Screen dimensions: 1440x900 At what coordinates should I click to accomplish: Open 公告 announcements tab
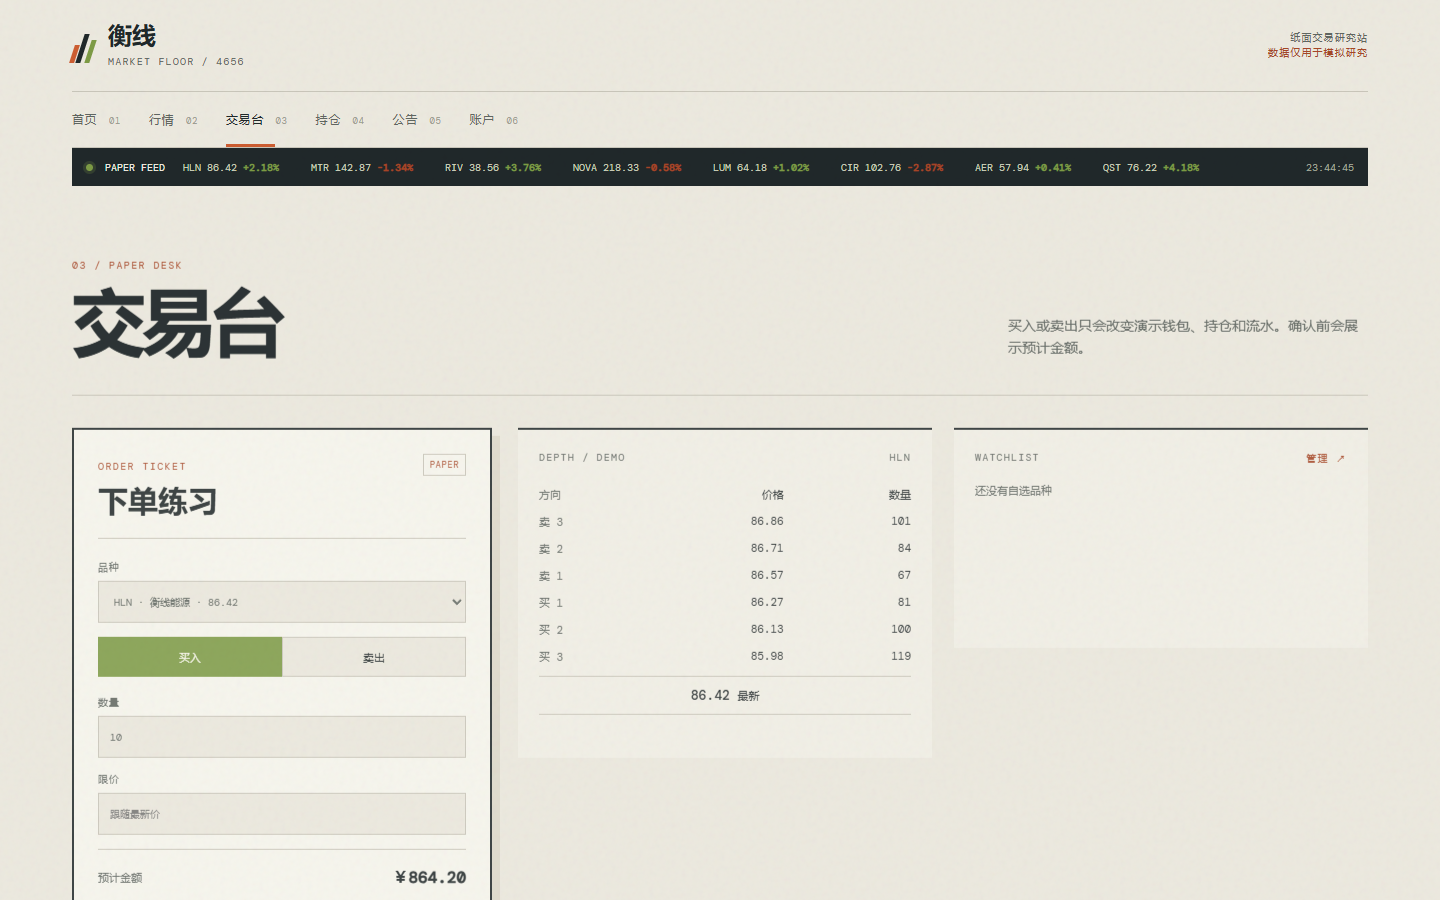click(416, 120)
